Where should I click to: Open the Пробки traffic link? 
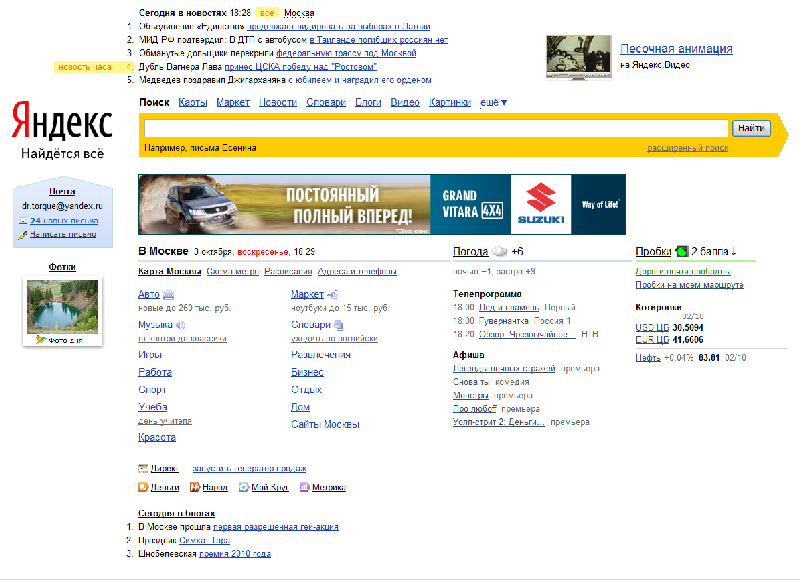click(x=653, y=251)
